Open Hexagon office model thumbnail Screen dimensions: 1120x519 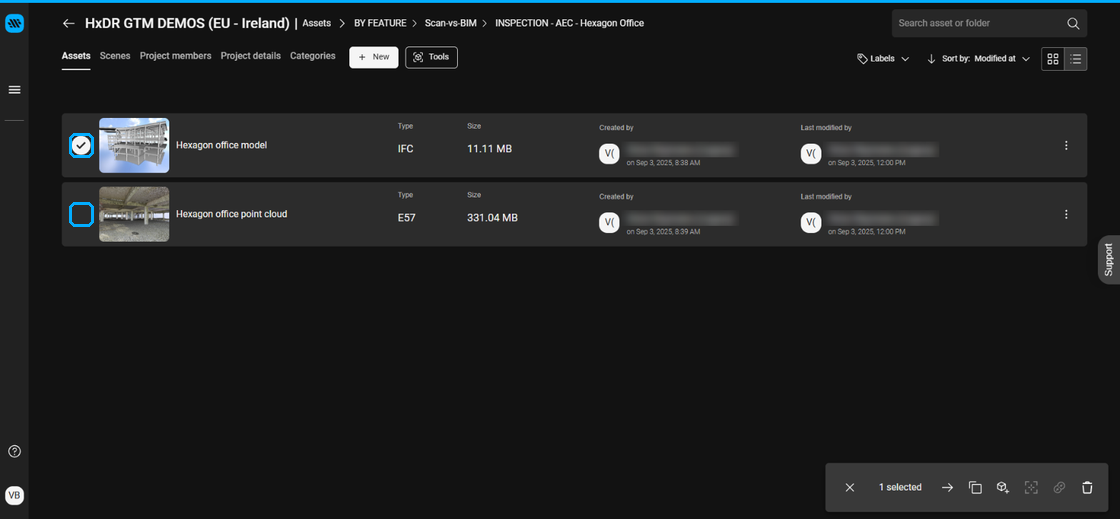click(134, 146)
